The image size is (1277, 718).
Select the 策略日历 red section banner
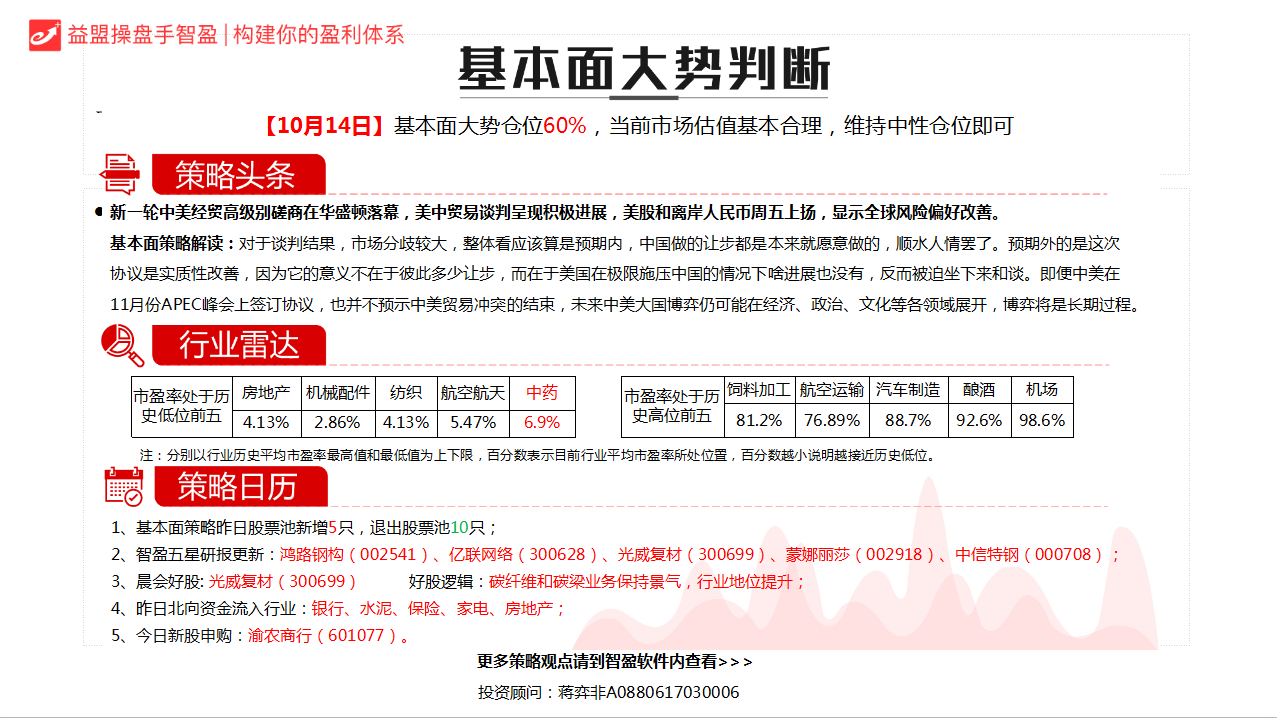pyautogui.click(x=239, y=487)
